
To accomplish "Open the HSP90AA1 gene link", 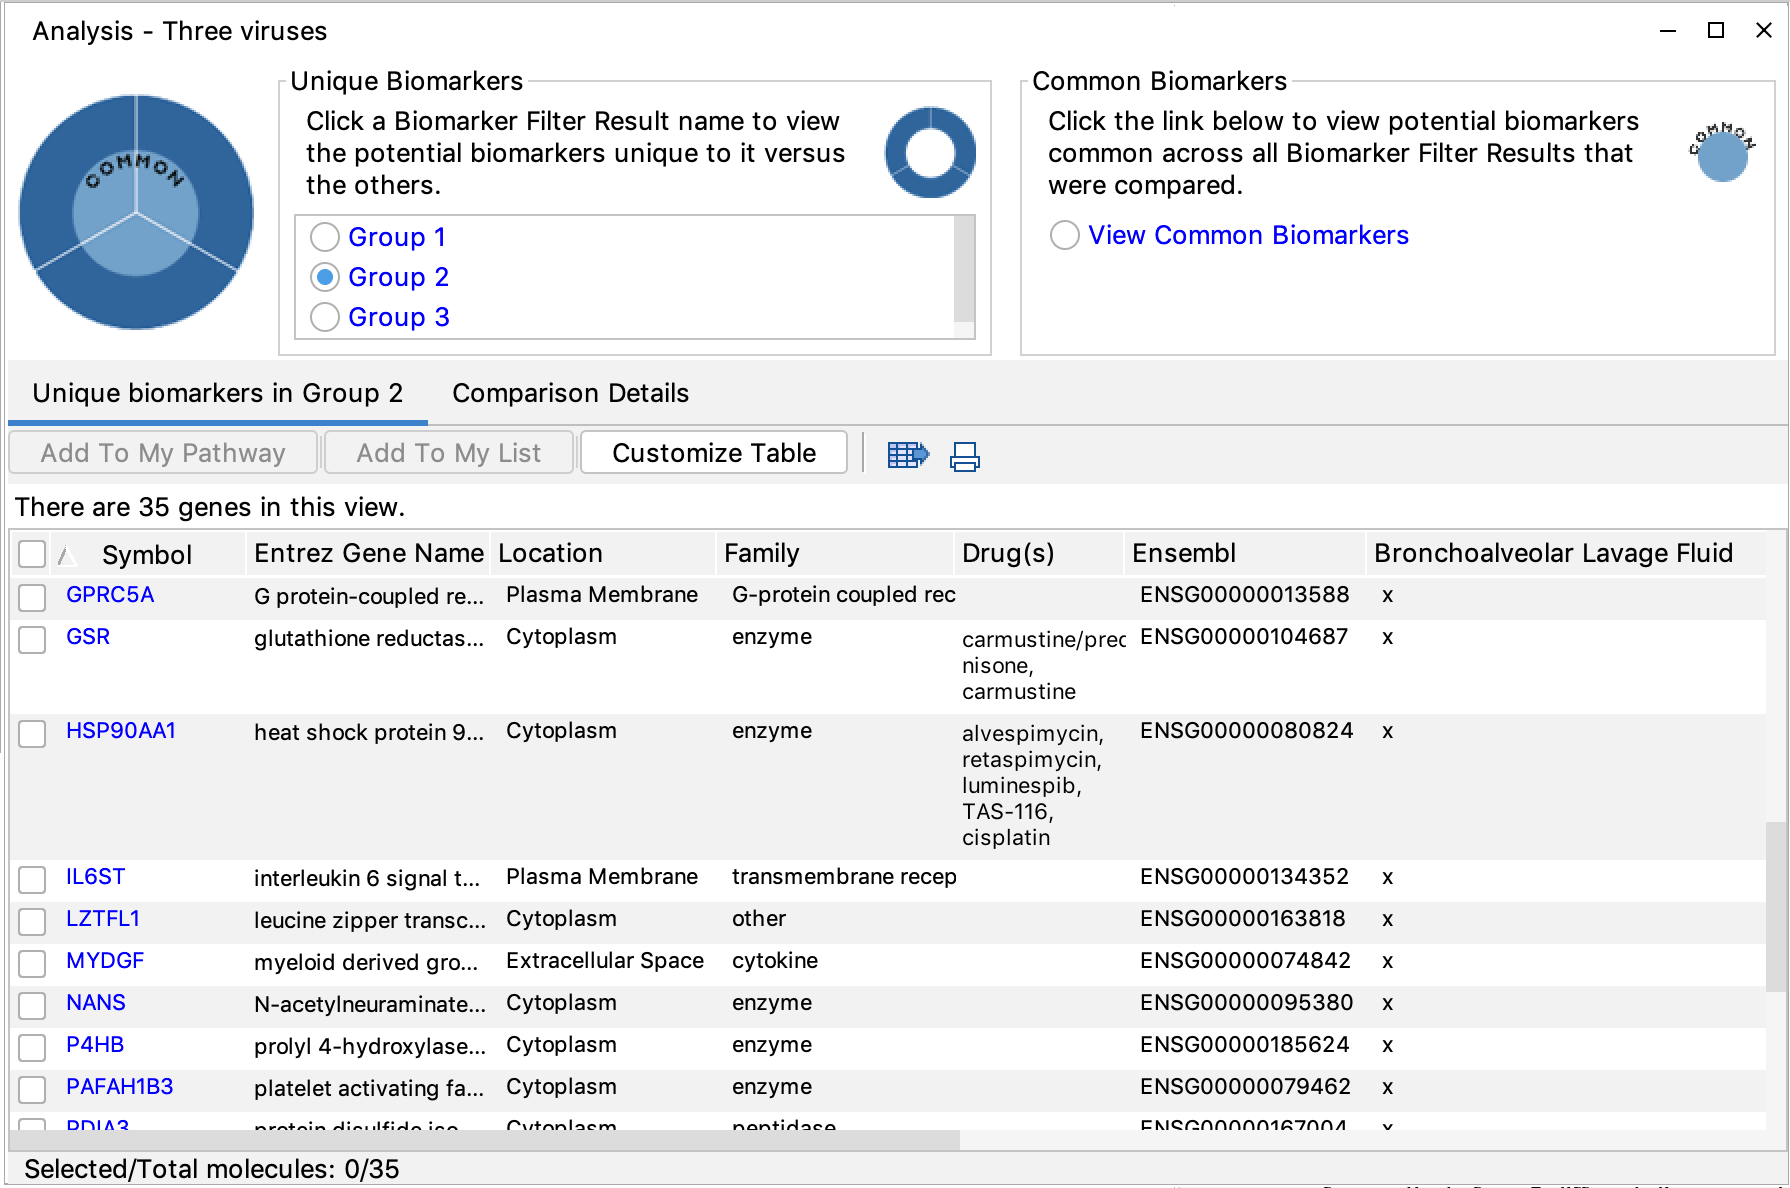I will point(121,731).
